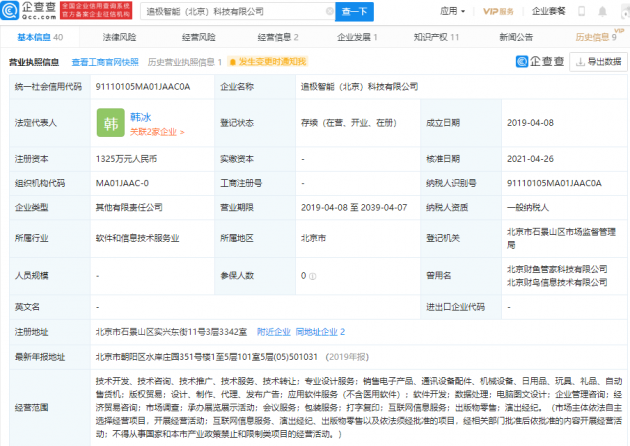Open VIP服务 link

pos(498,11)
